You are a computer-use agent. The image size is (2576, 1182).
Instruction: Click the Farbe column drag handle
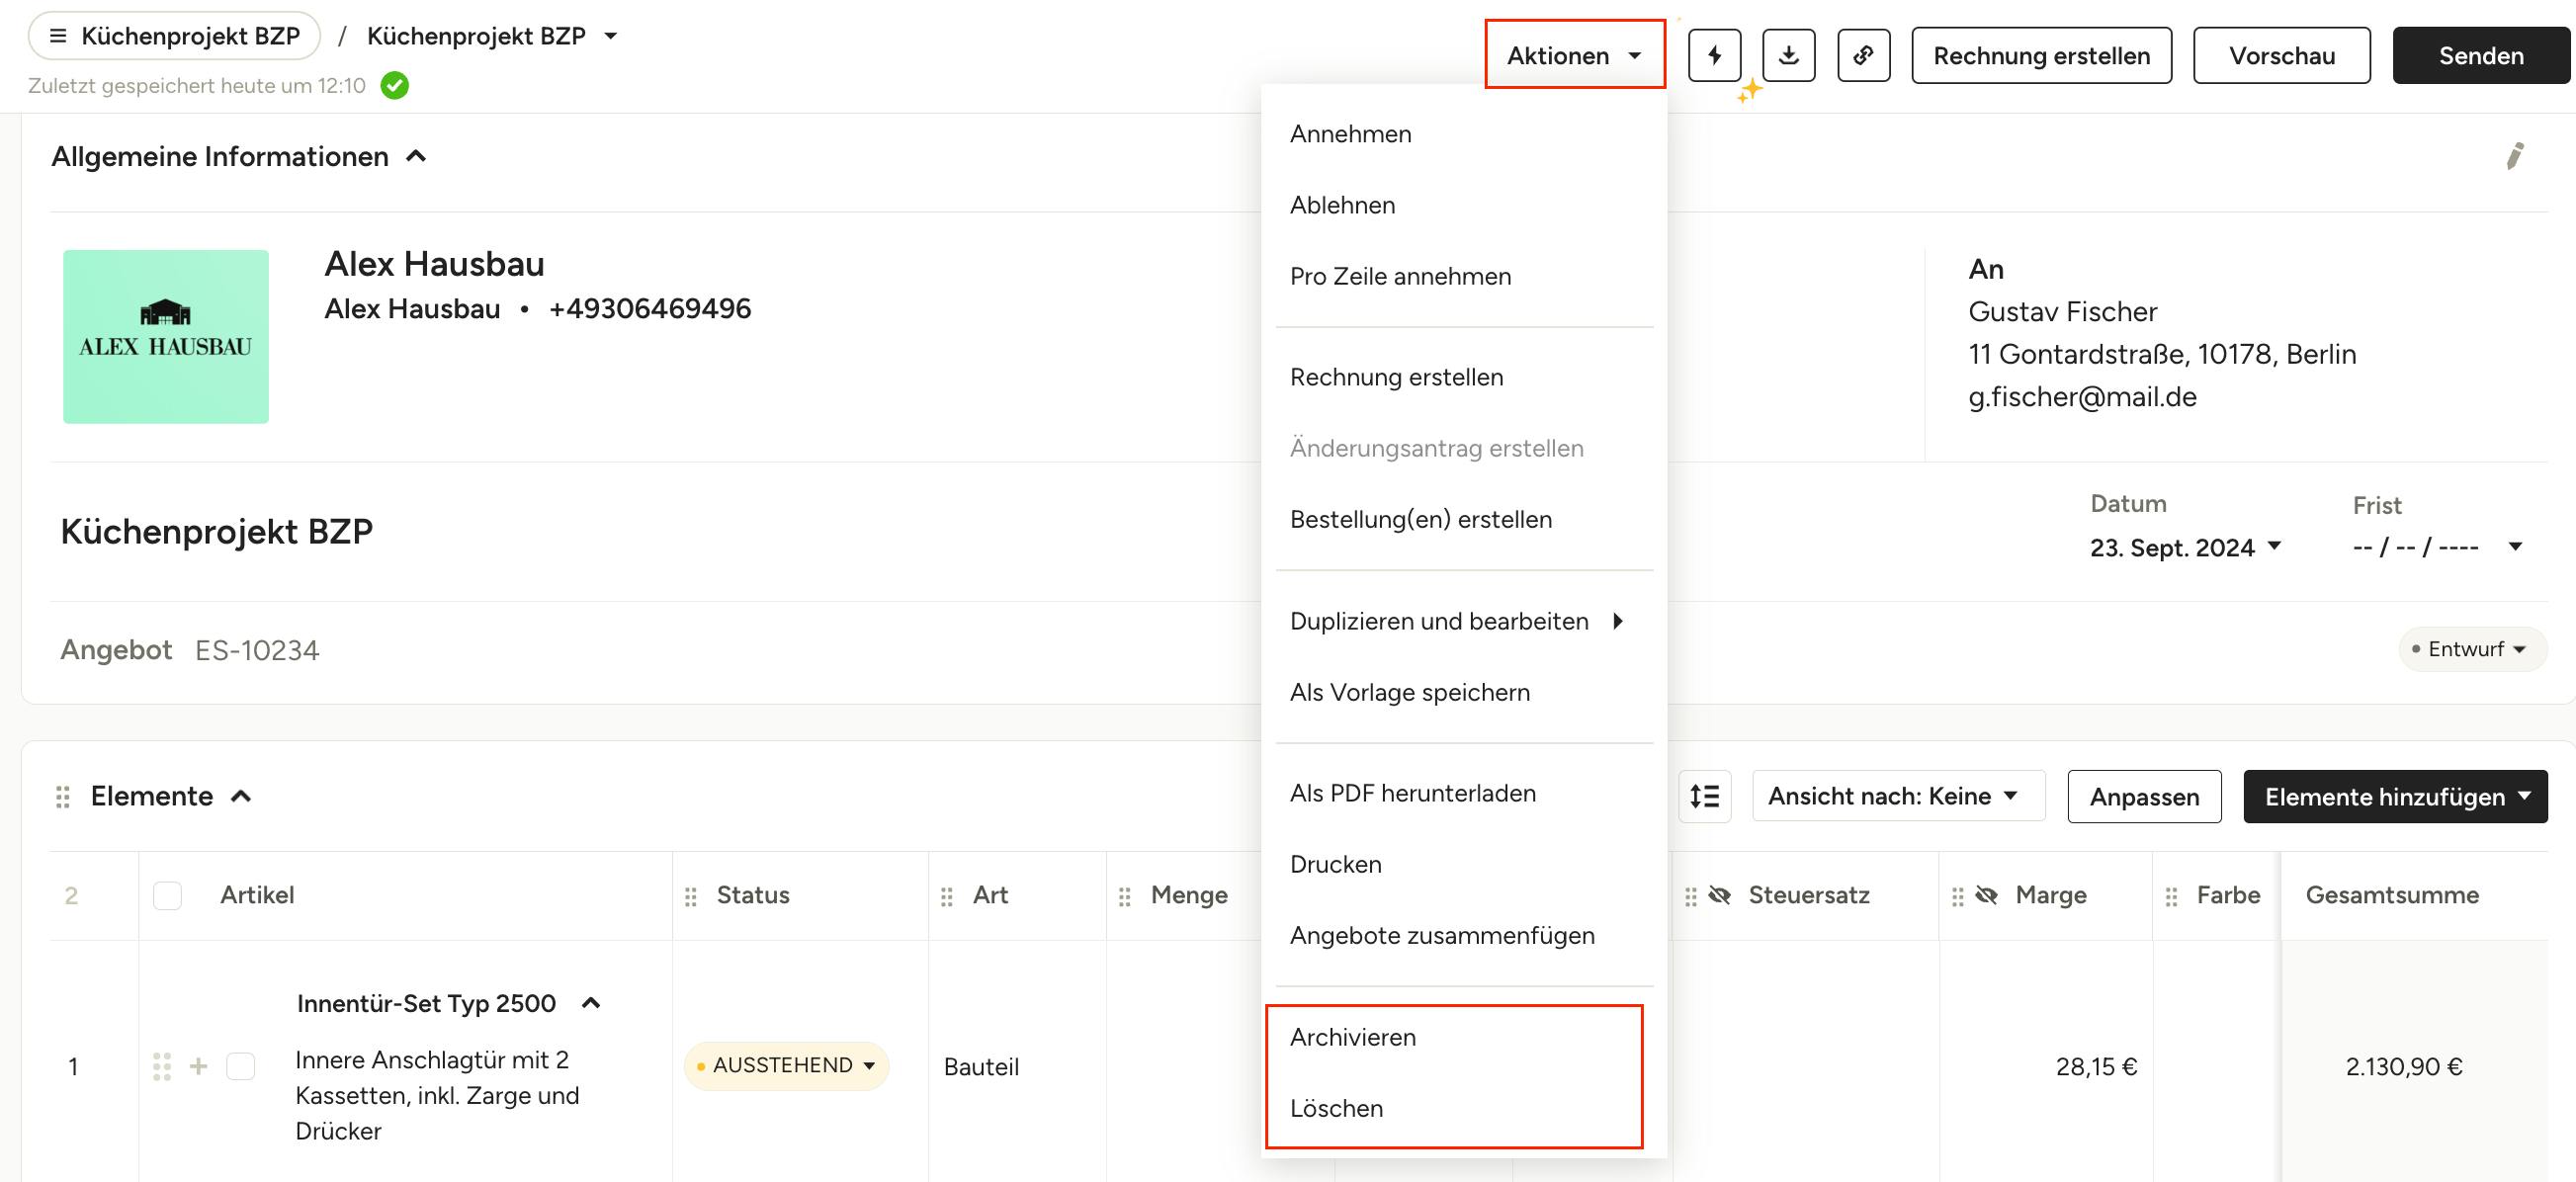coord(2170,896)
